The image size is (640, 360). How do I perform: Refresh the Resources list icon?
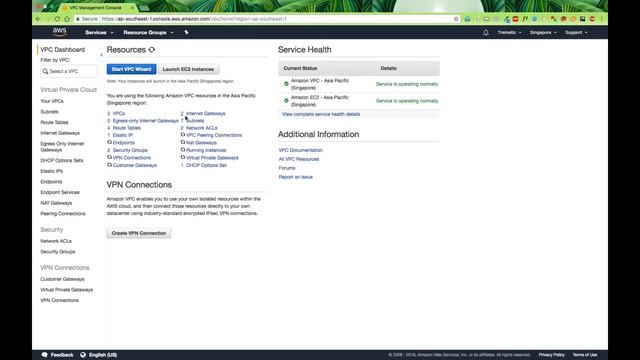coord(152,49)
